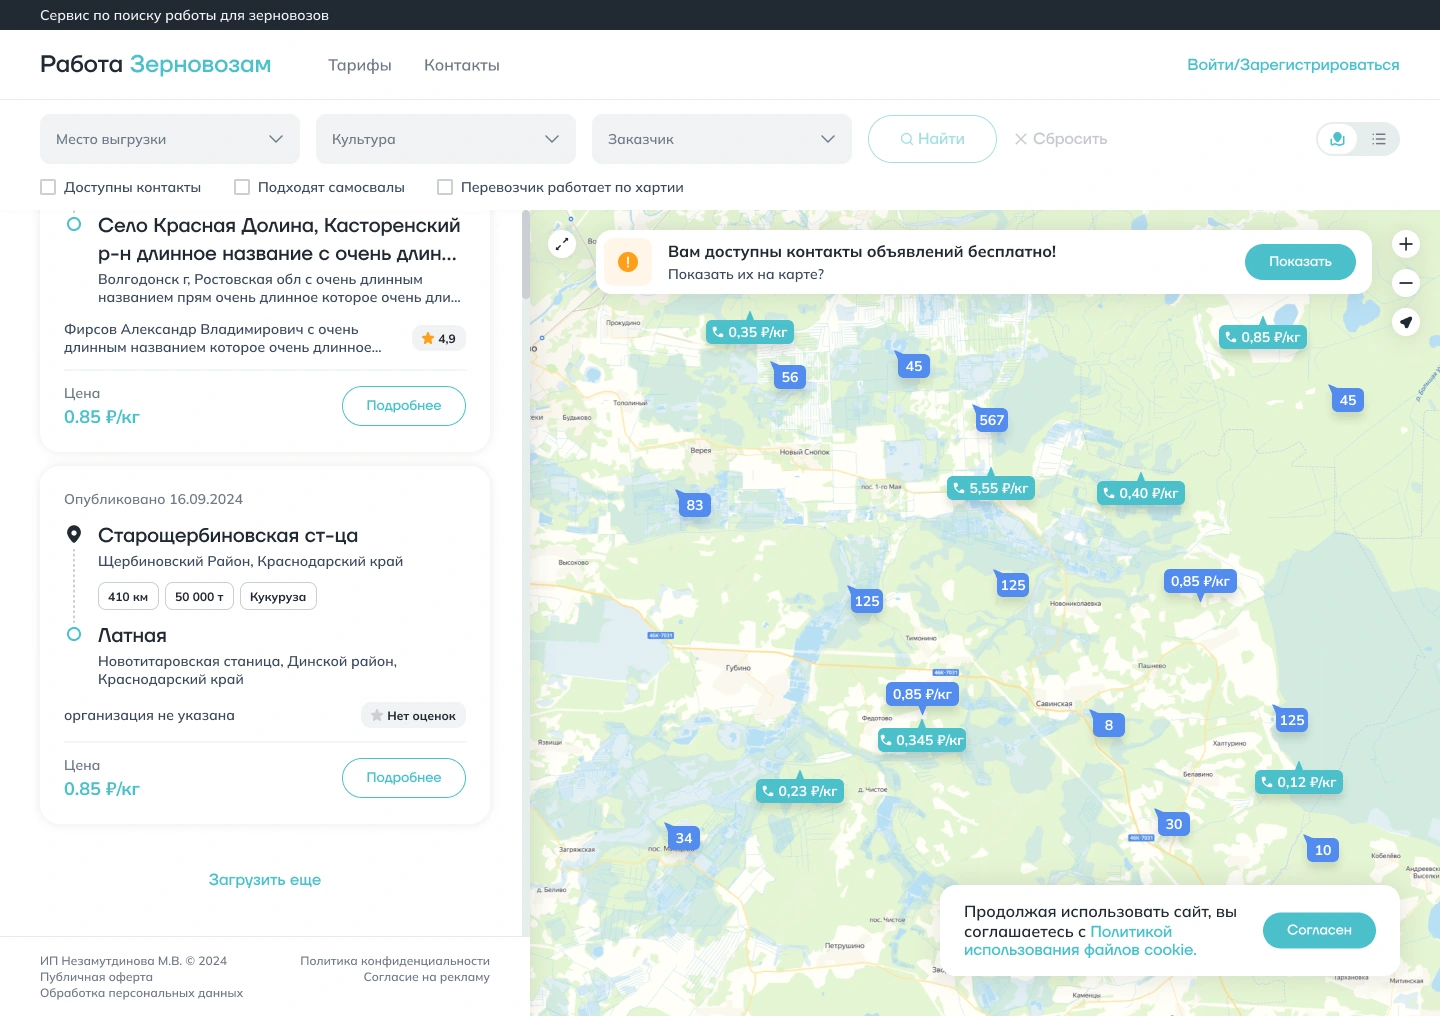Locate my position on the map
This screenshot has width=1440, height=1016.
[x=1406, y=322]
